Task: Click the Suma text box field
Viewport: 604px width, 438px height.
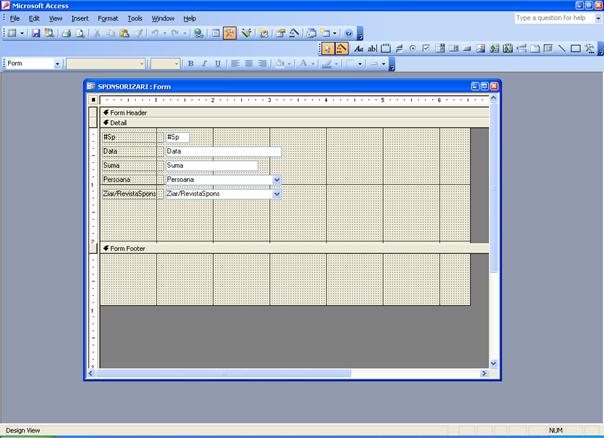Action: (211, 166)
